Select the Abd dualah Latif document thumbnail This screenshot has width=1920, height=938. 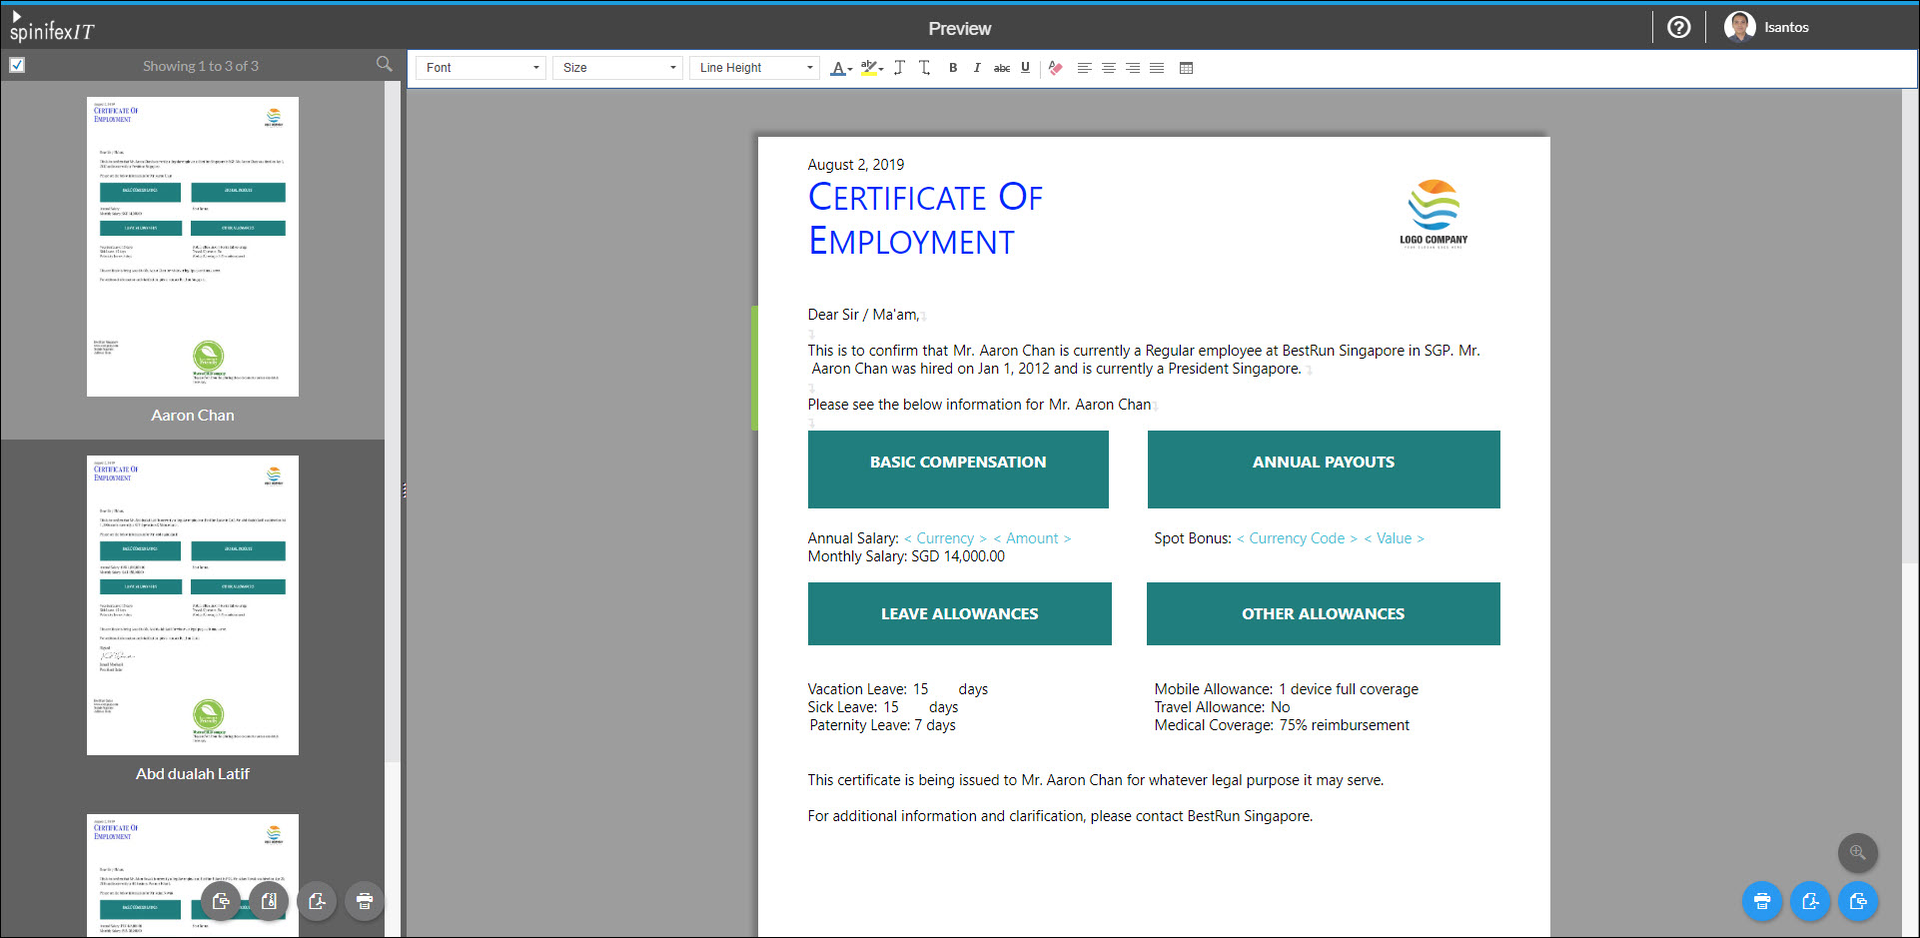click(192, 605)
